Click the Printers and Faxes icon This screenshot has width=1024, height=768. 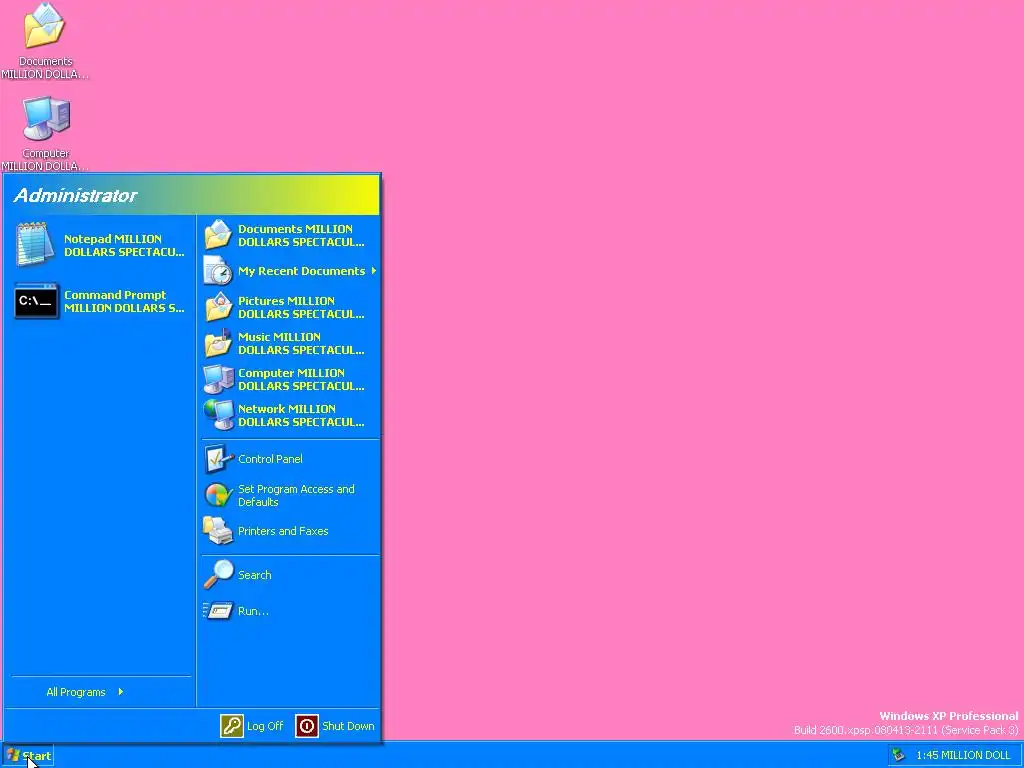coord(218,531)
